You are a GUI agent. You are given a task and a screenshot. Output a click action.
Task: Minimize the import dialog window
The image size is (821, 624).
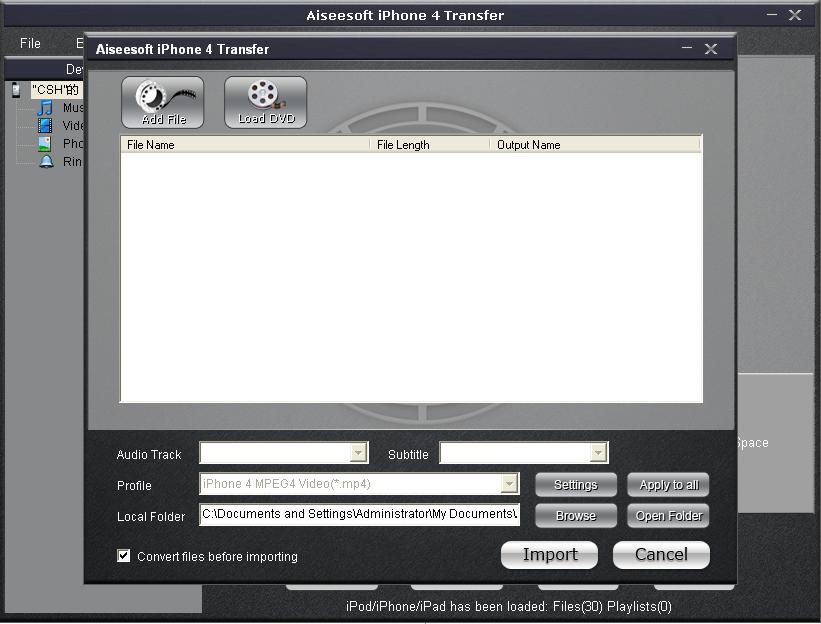[x=687, y=49]
